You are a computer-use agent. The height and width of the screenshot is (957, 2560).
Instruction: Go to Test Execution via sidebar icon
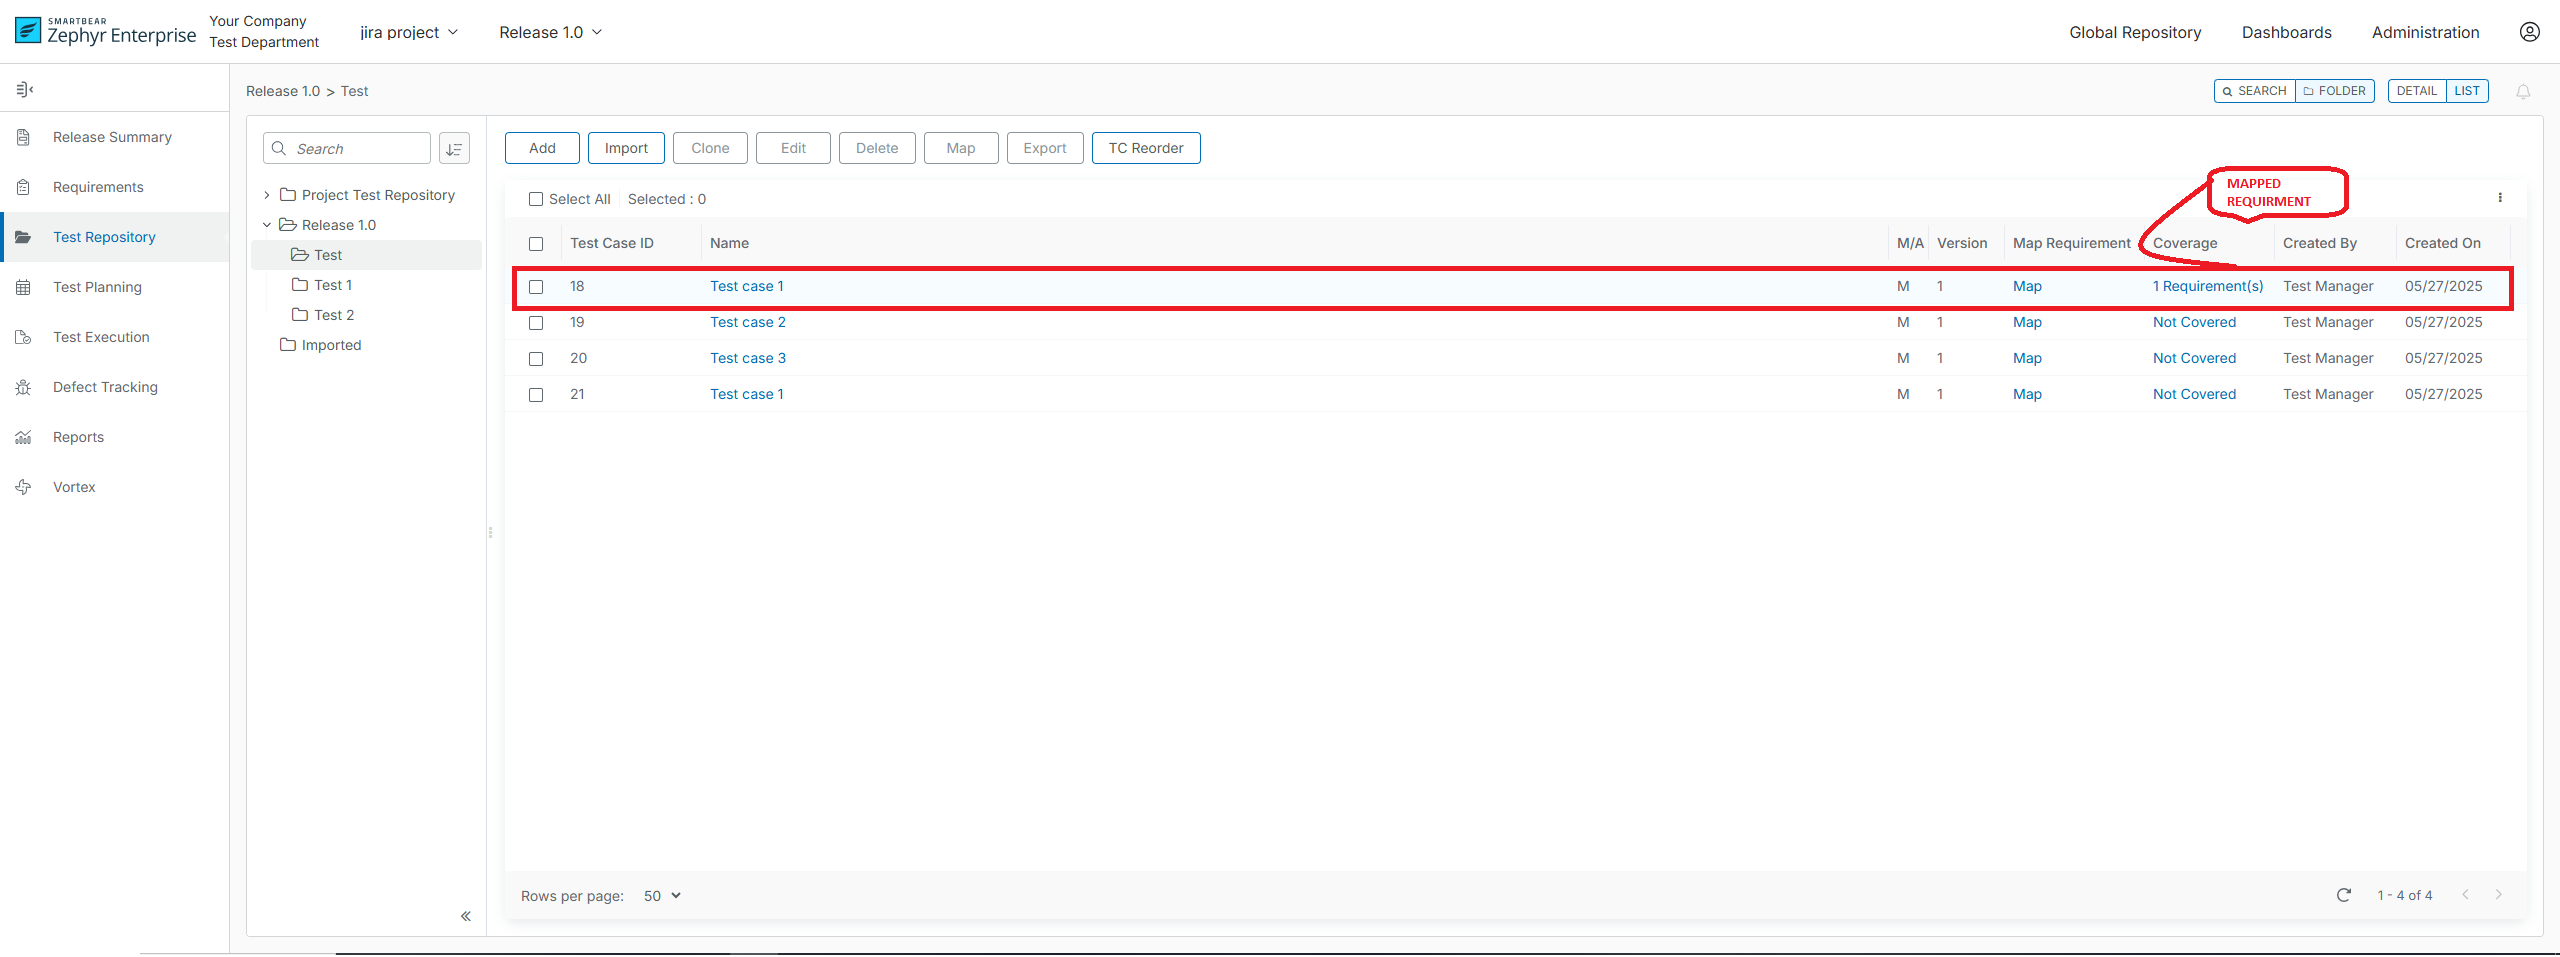(x=24, y=337)
